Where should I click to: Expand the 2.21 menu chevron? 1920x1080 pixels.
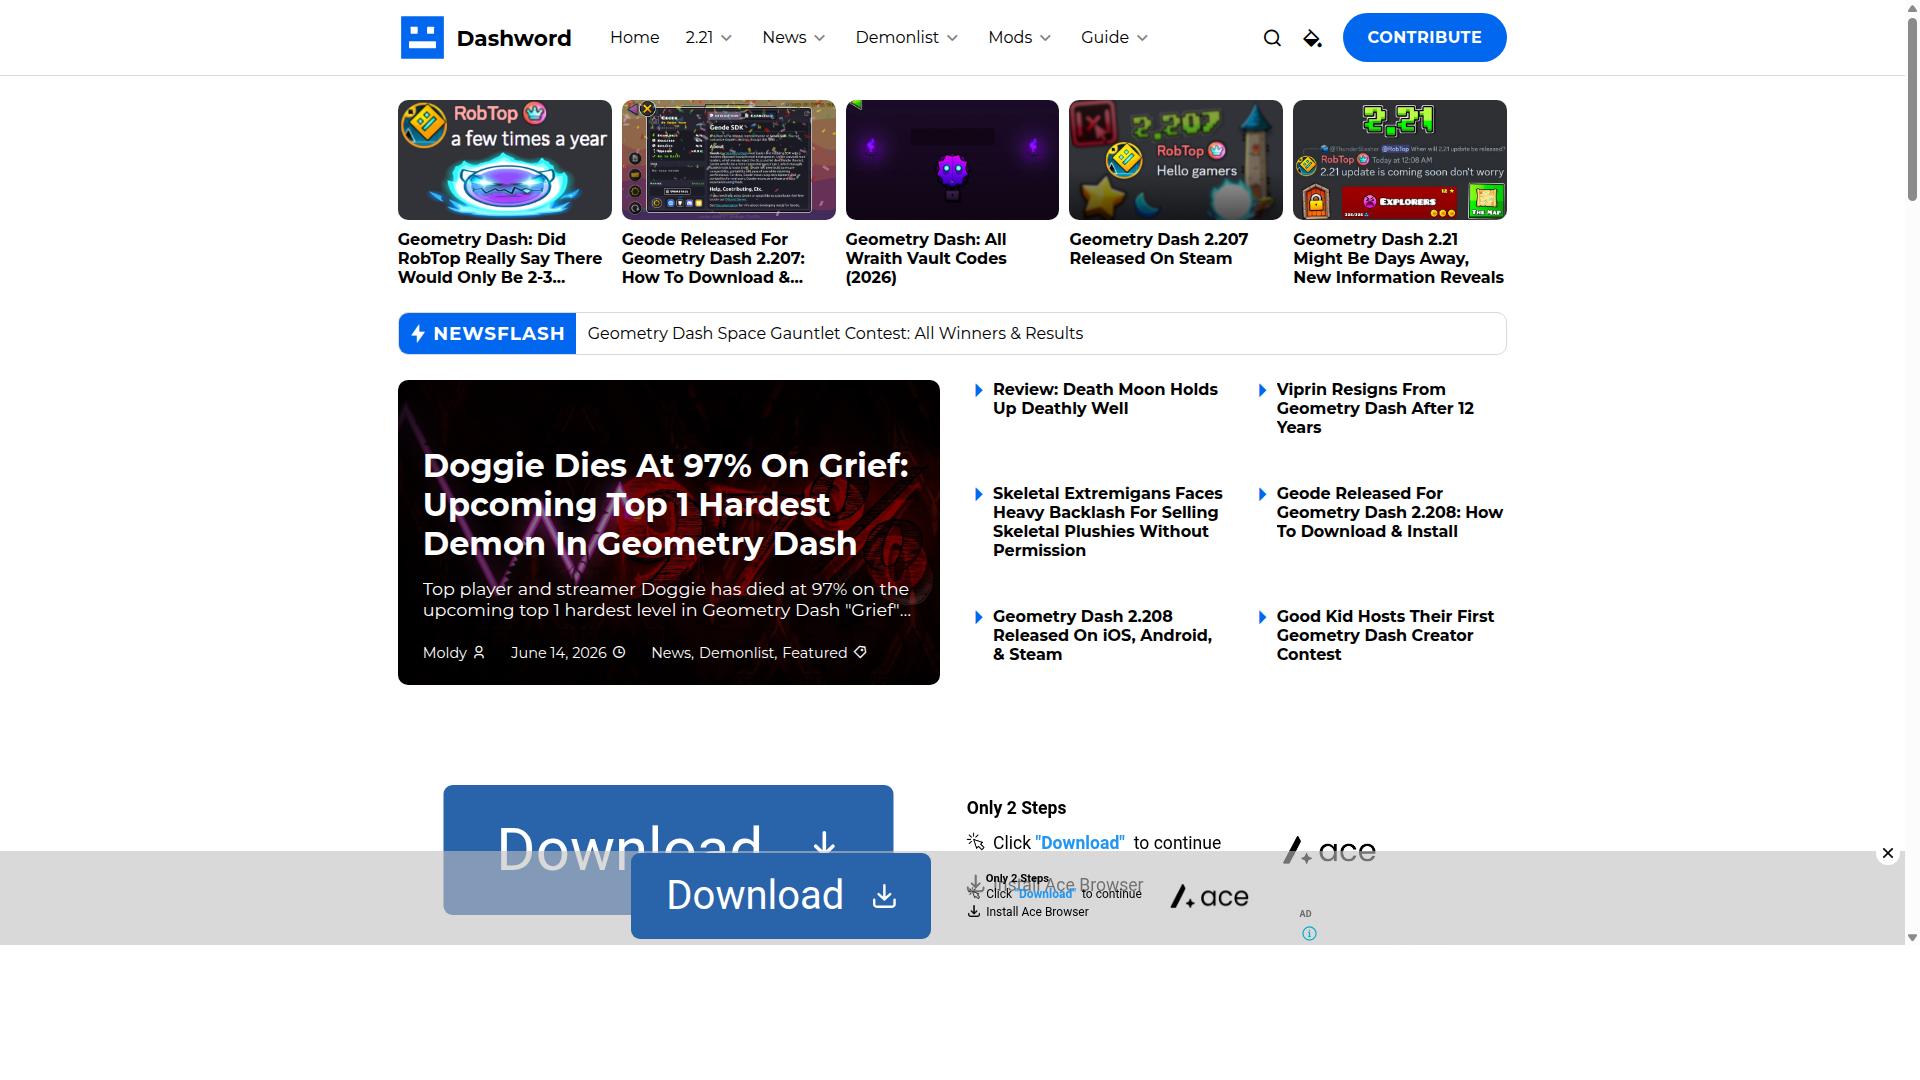pos(727,38)
